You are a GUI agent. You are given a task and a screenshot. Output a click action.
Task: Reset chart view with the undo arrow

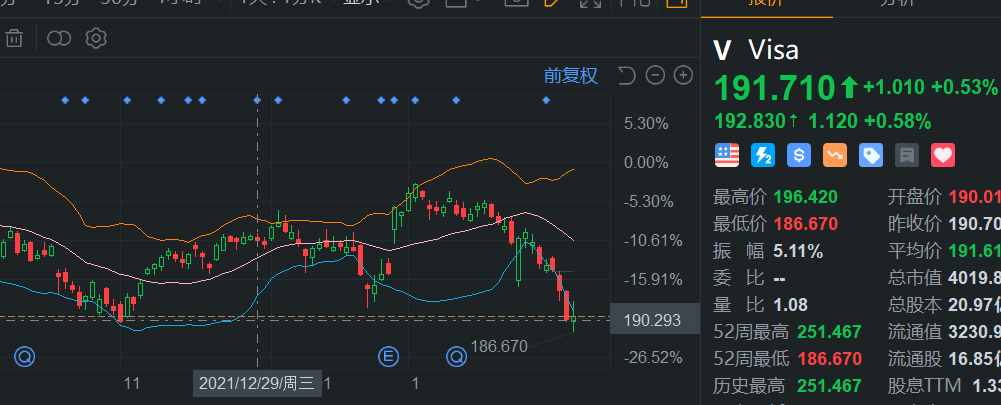tap(627, 75)
